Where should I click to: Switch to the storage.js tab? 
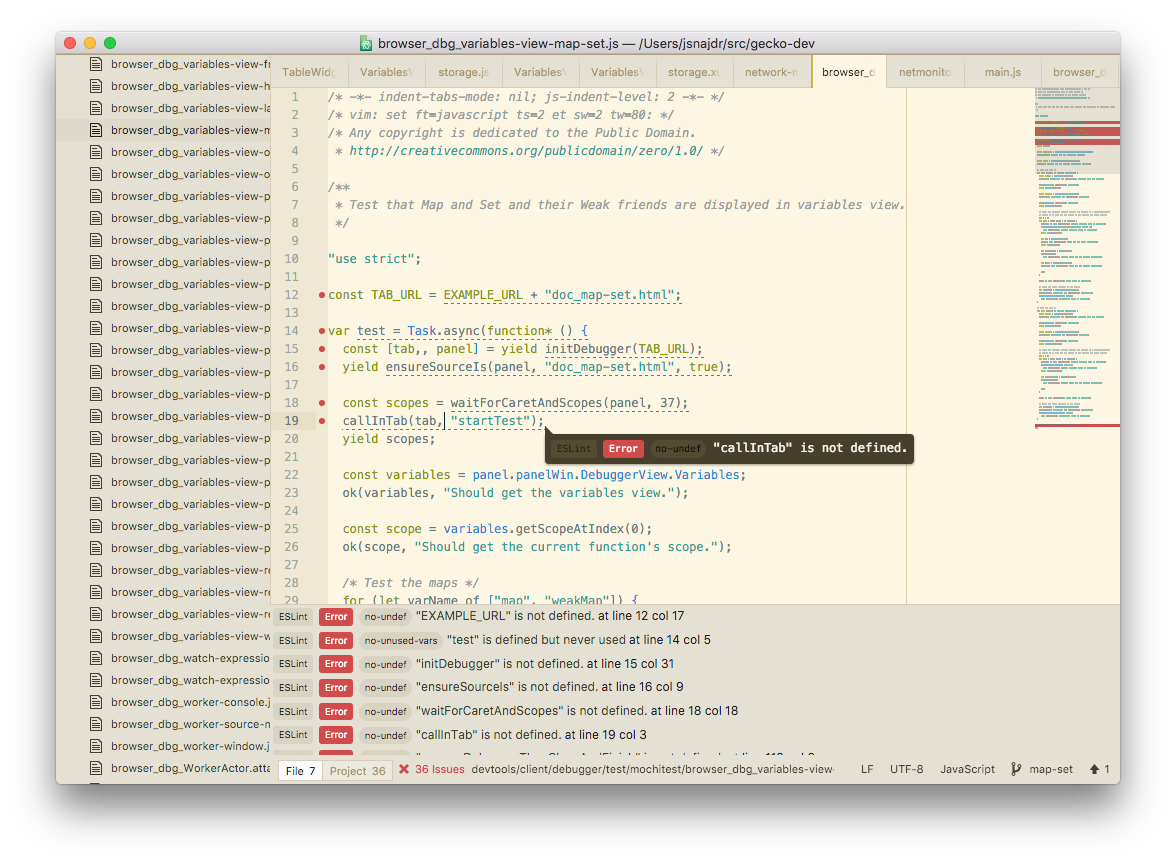coord(463,72)
